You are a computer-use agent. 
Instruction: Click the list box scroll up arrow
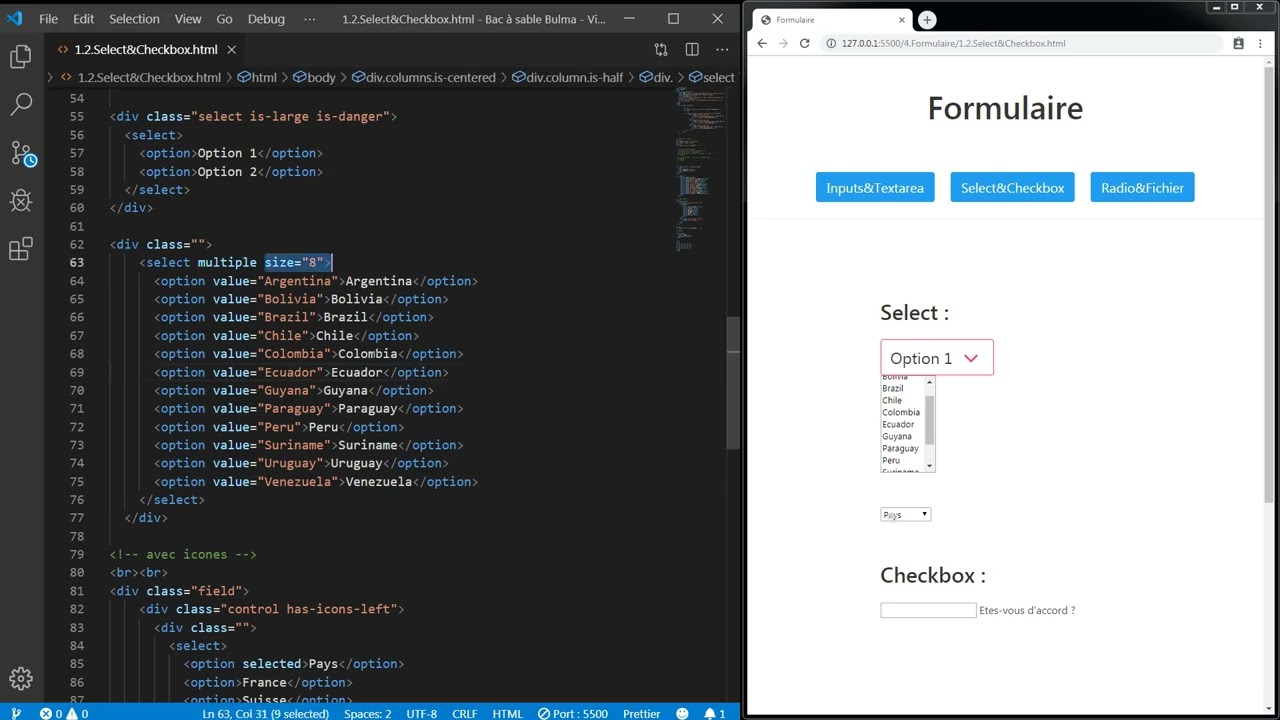coord(930,382)
